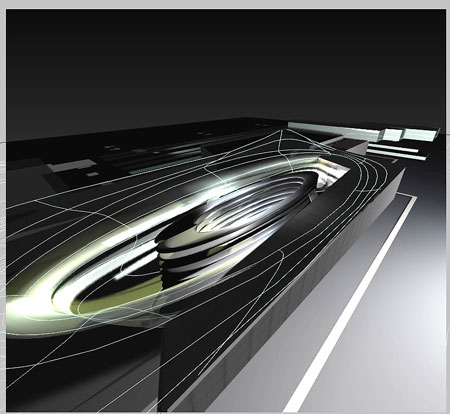450x414 pixels.
Task: Click the middle white block at top right
Action: pos(393,135)
